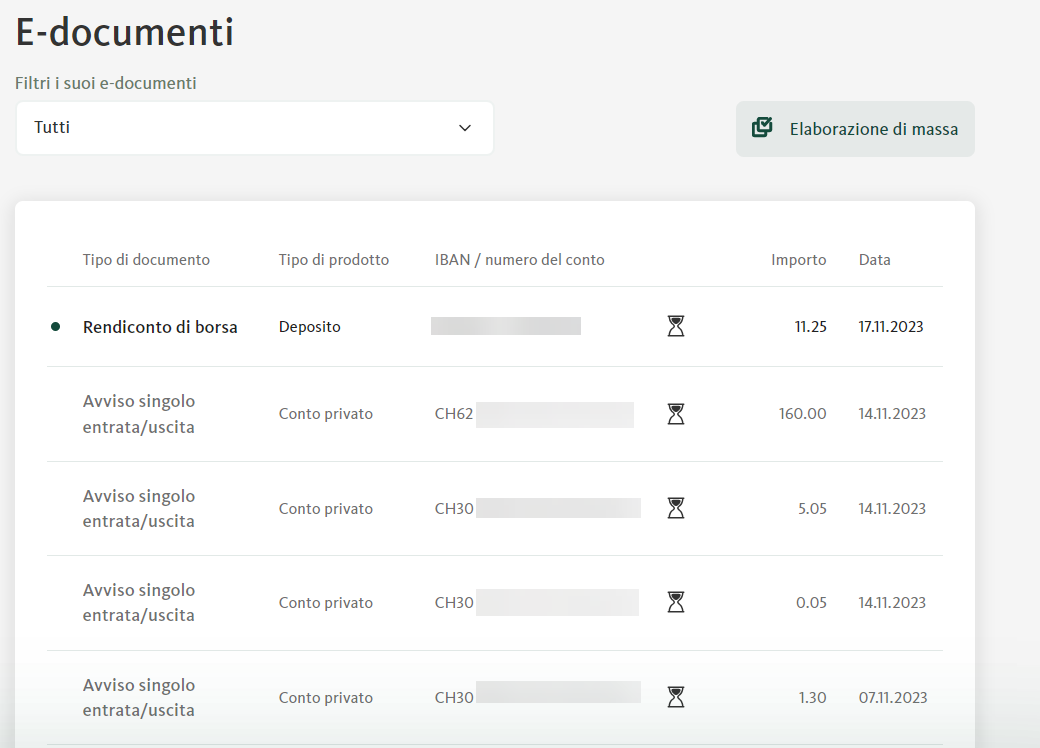Sort by the Importo column header
The height and width of the screenshot is (748, 1040).
point(798,259)
